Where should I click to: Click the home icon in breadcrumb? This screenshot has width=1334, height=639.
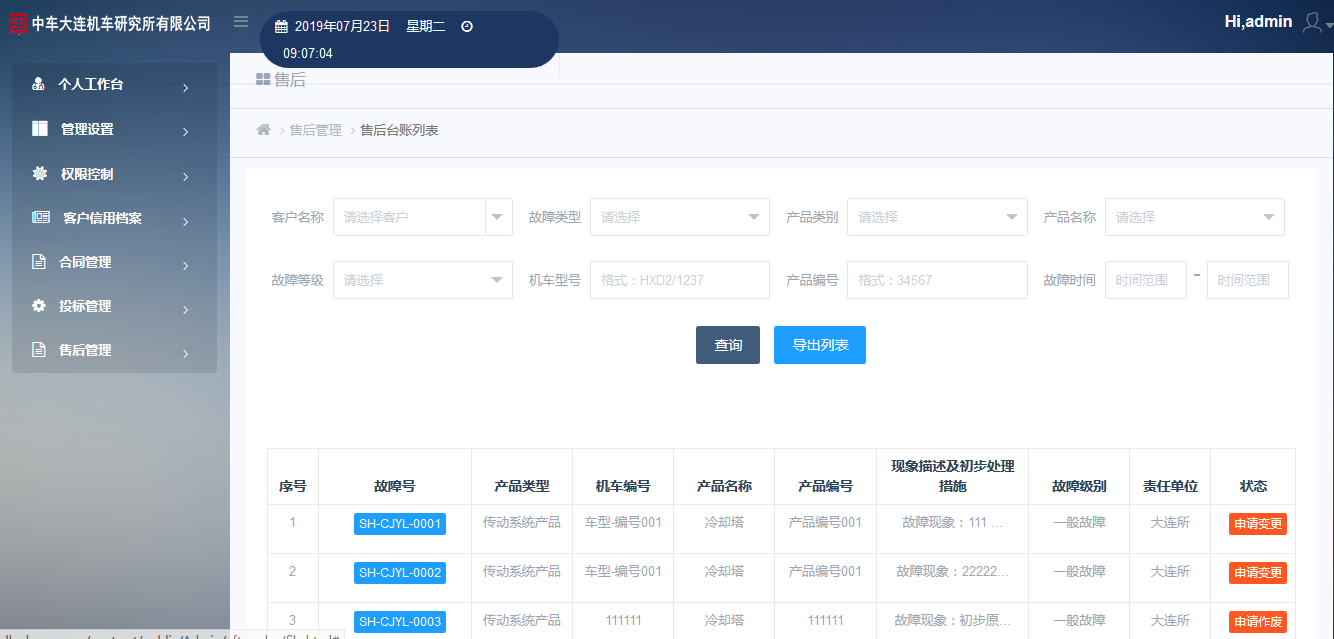pyautogui.click(x=264, y=130)
